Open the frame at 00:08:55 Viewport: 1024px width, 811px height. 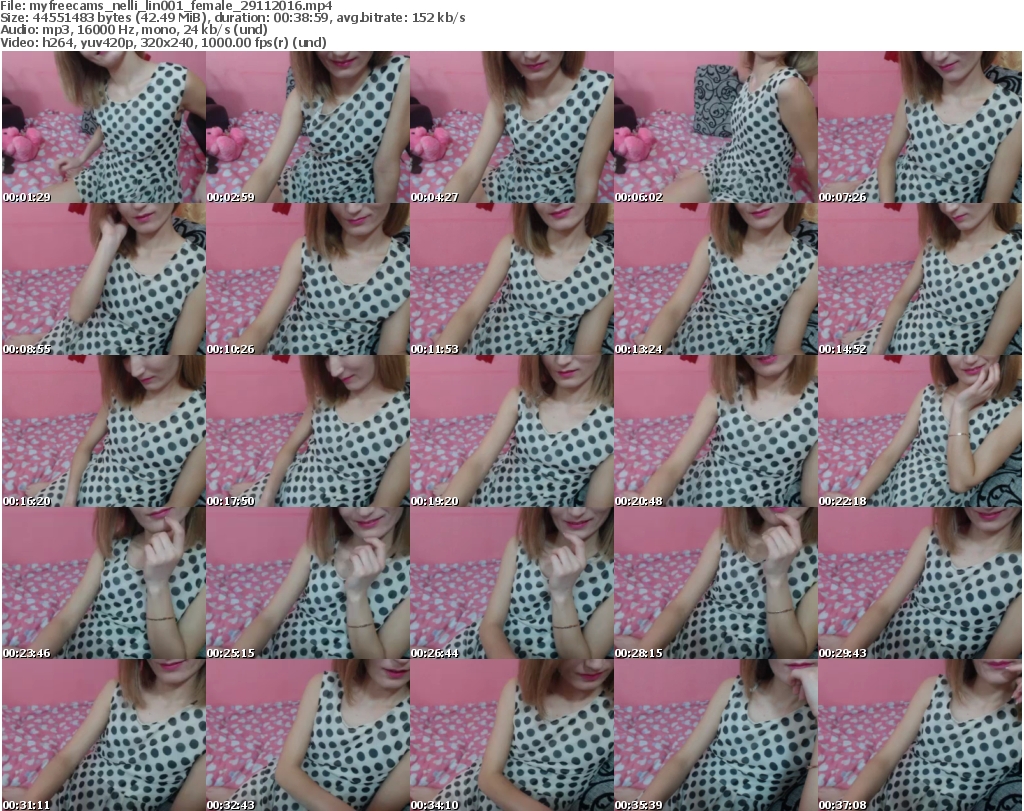click(104, 279)
